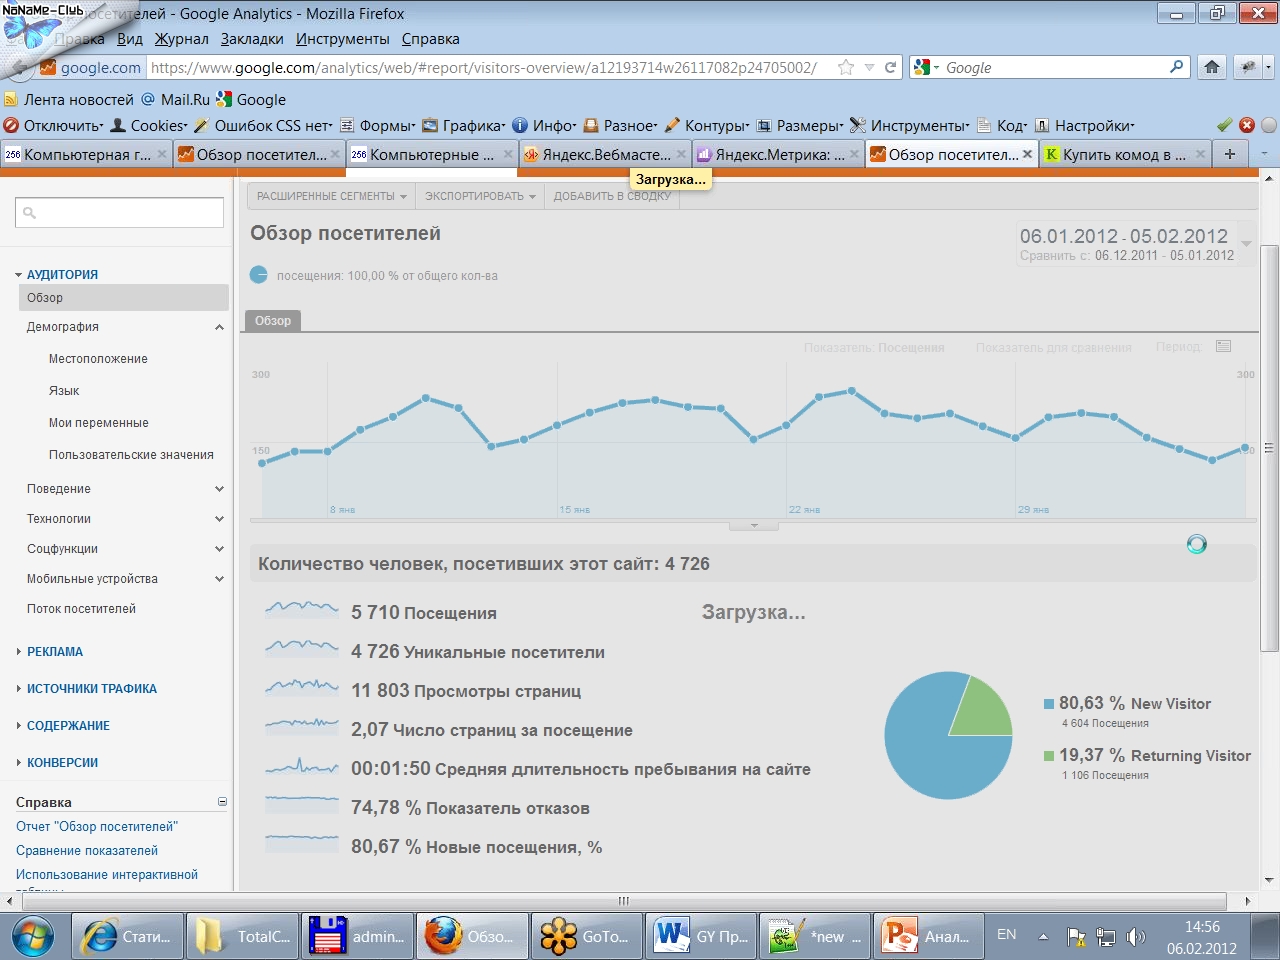Open Notepad++ new file in taskbar

click(x=814, y=936)
